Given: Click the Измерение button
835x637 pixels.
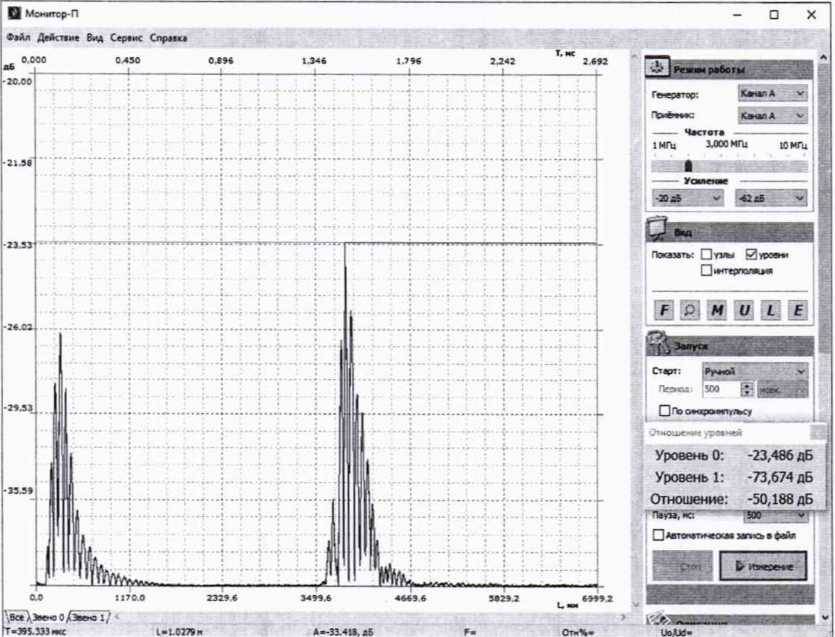Looking at the screenshot, I should pyautogui.click(x=763, y=566).
